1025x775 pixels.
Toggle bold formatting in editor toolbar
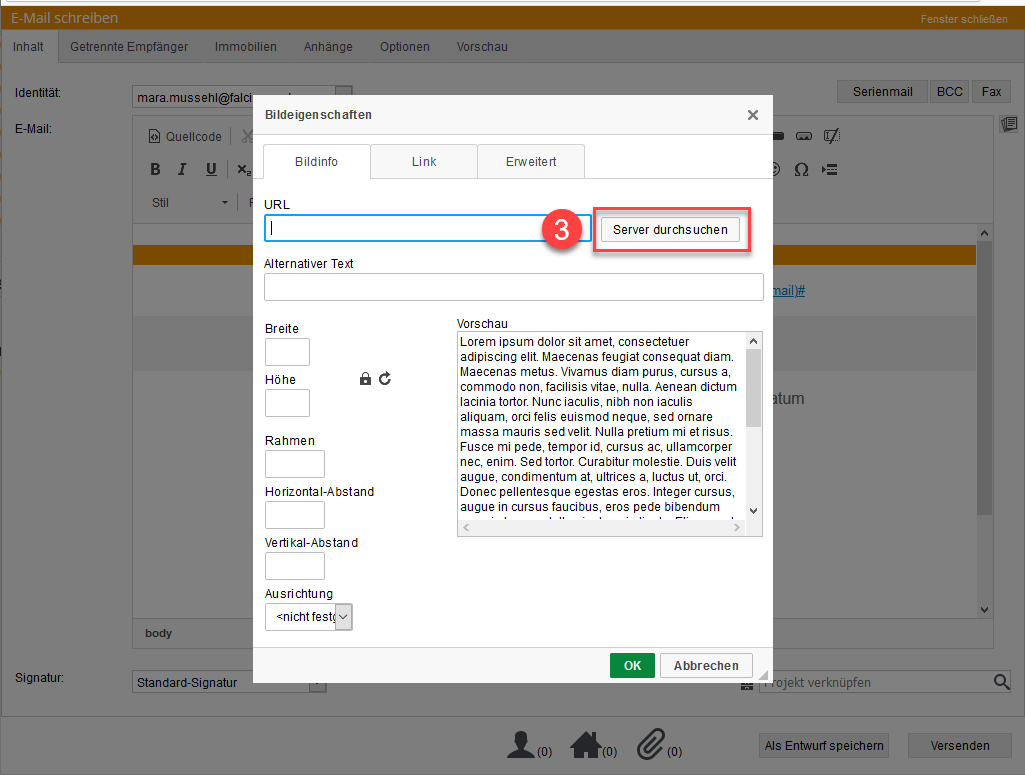tap(155, 169)
